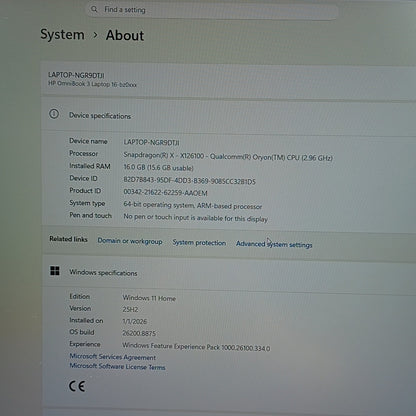Select the '16.0 GB (15.6 GB usable)' RAM value
The width and height of the screenshot is (416, 416).
coord(158,168)
